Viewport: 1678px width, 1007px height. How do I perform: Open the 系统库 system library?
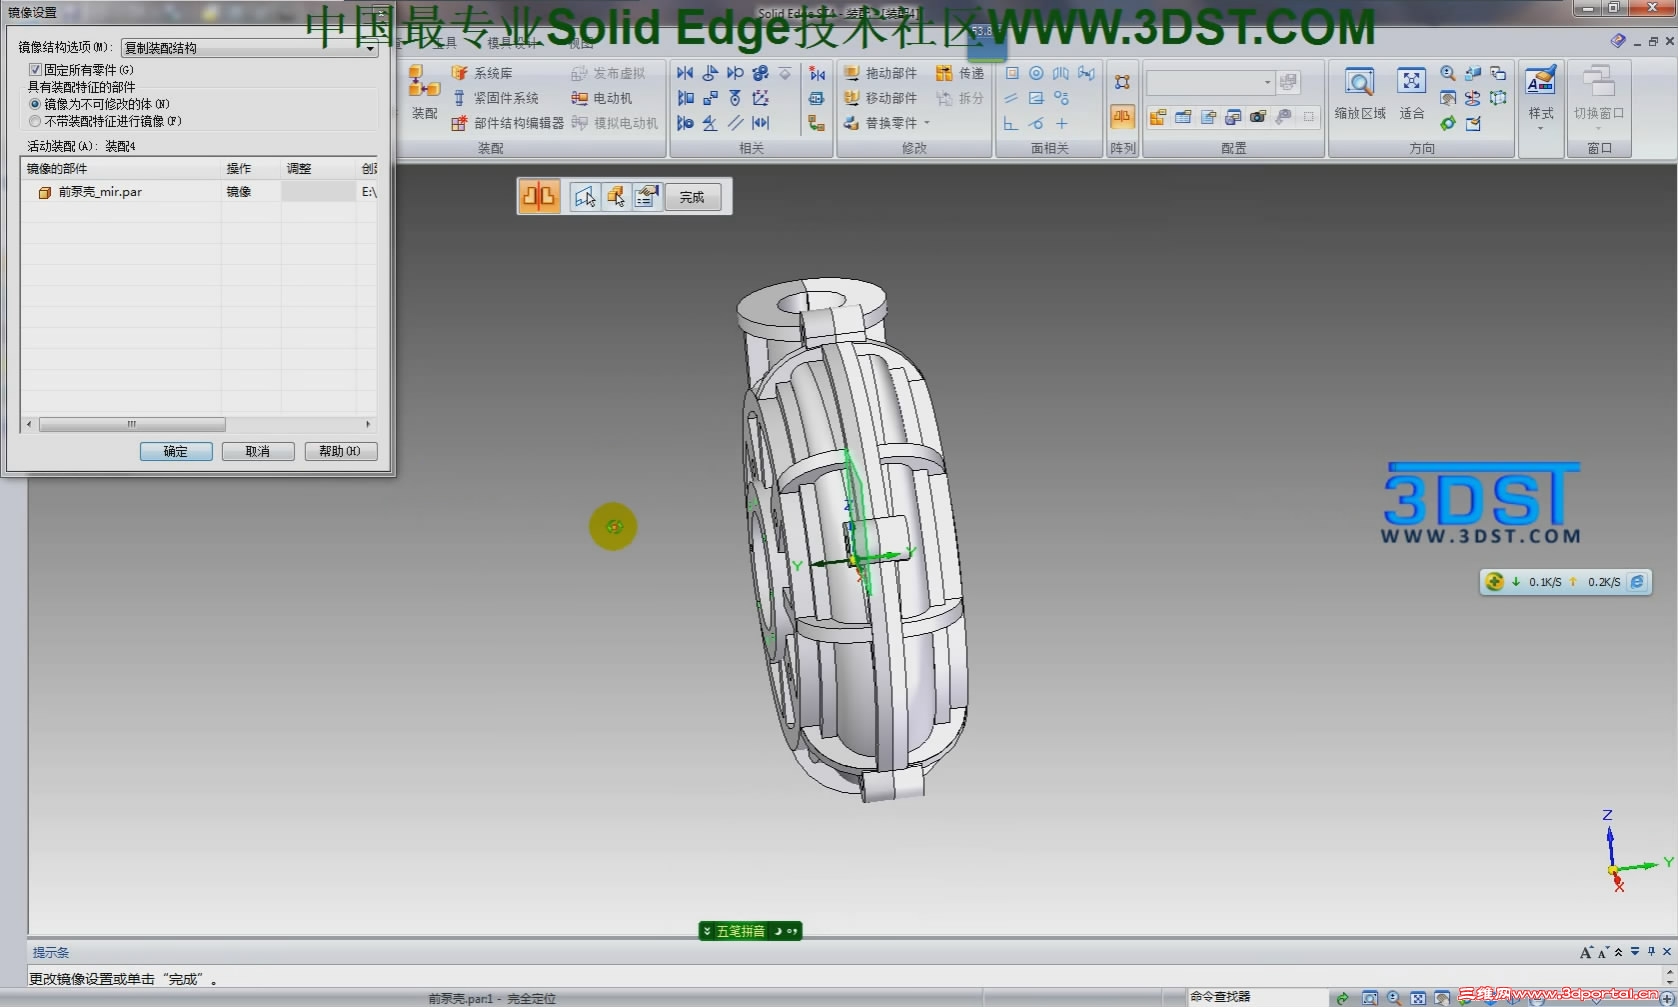coord(487,72)
